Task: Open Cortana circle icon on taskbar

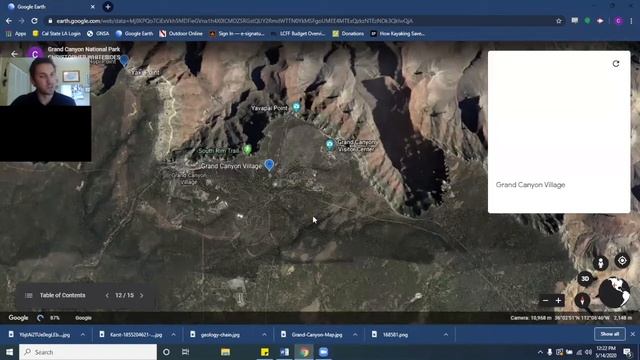Action: point(166,352)
